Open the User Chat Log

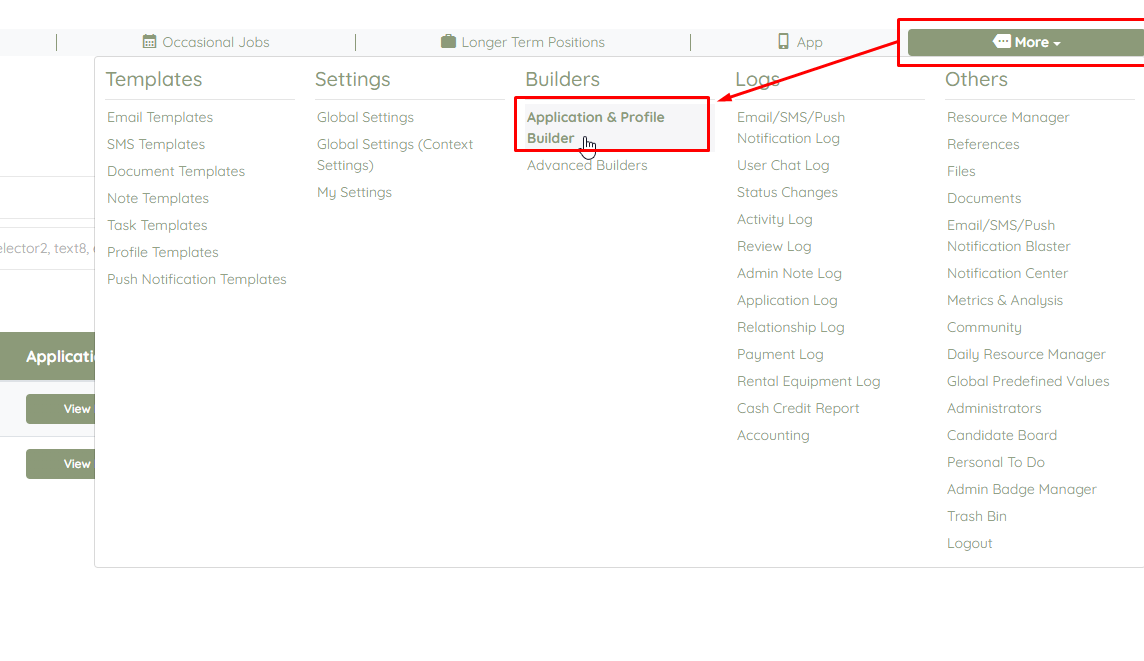(783, 166)
